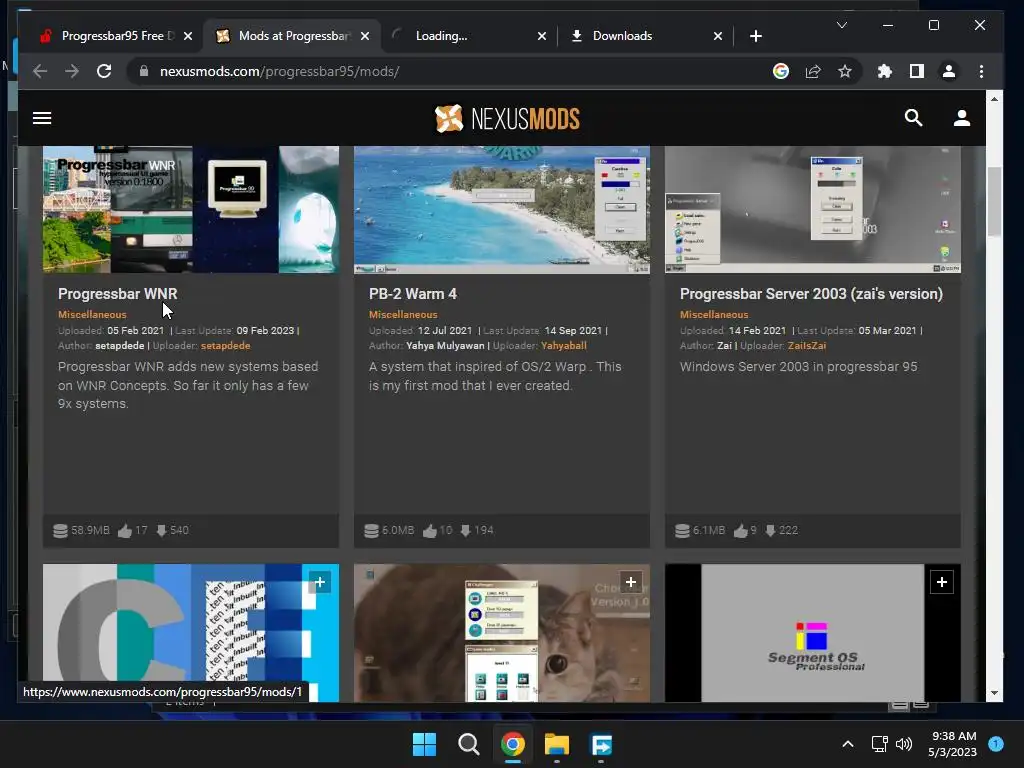Image resolution: width=1024 pixels, height=768 pixels.
Task: Click downloads icon on PB-2 Warm 4
Action: coord(466,530)
